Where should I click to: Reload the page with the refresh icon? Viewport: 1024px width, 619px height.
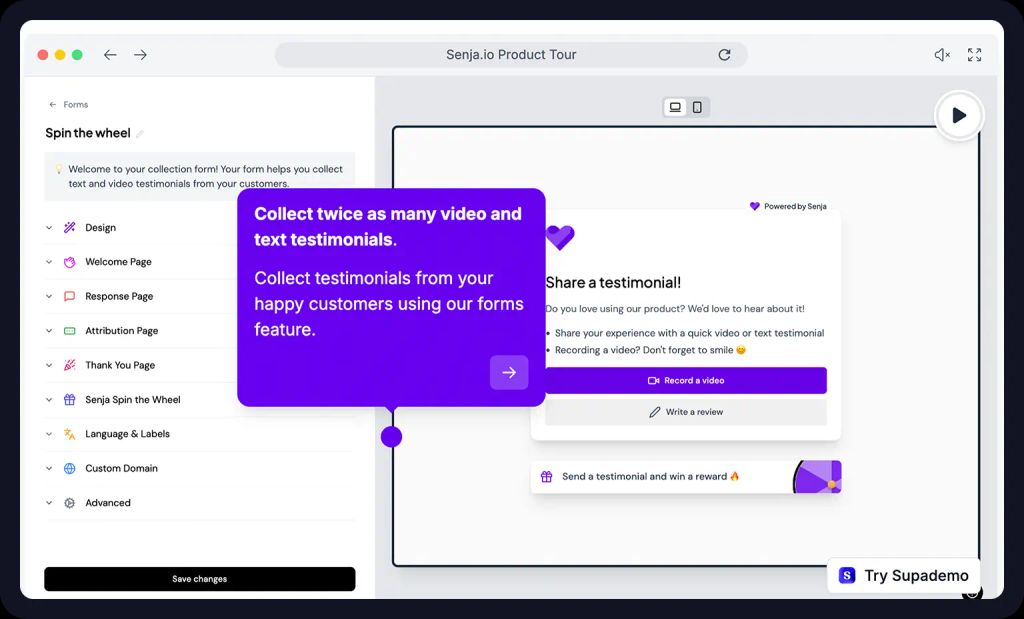724,55
